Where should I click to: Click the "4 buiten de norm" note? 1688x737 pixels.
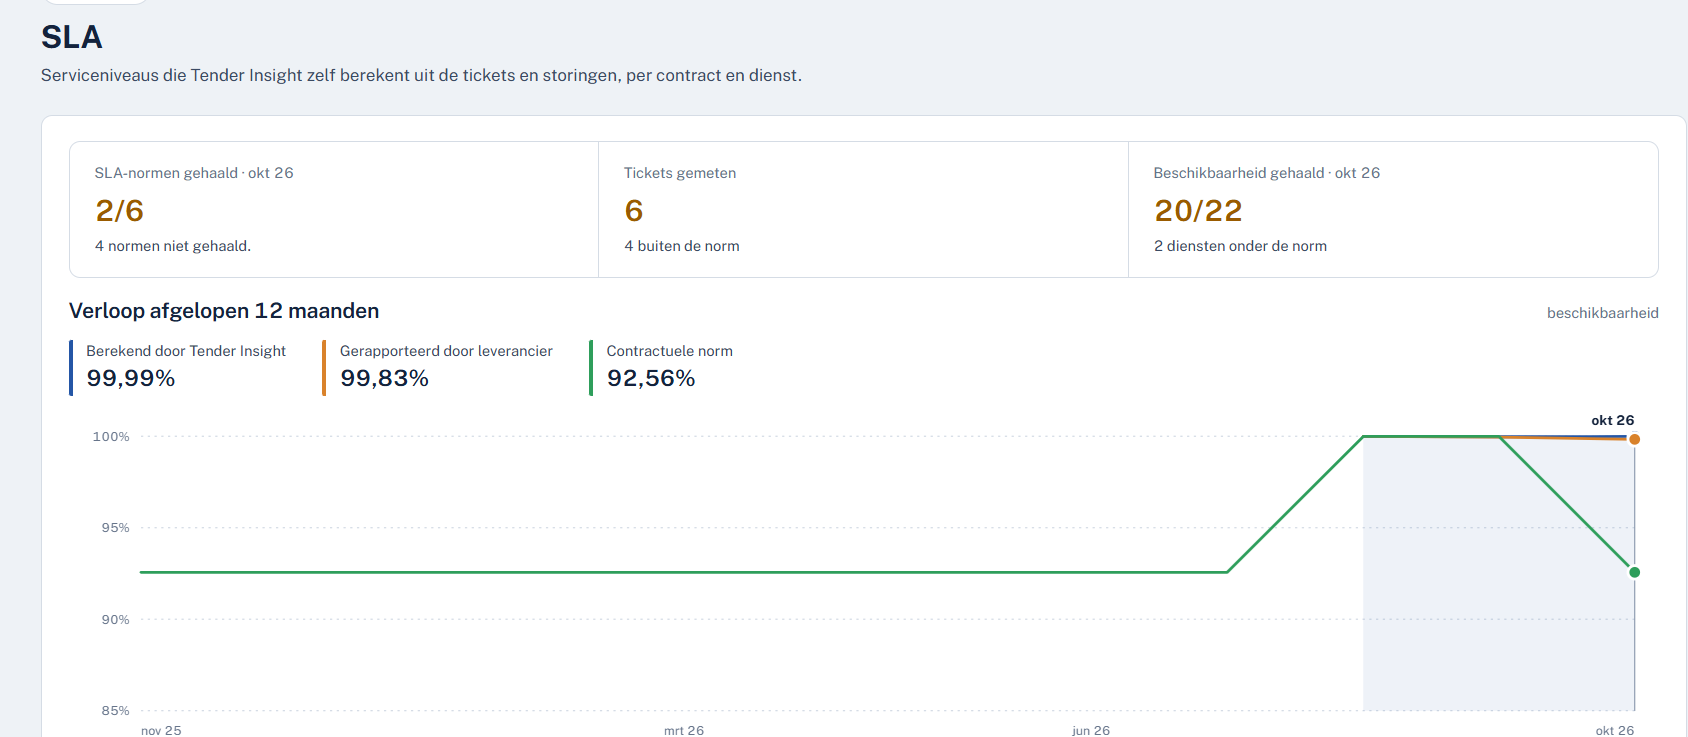(682, 246)
